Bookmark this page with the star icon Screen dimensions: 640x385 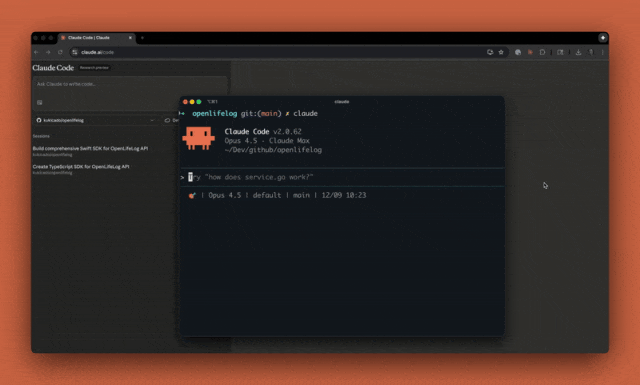point(501,52)
